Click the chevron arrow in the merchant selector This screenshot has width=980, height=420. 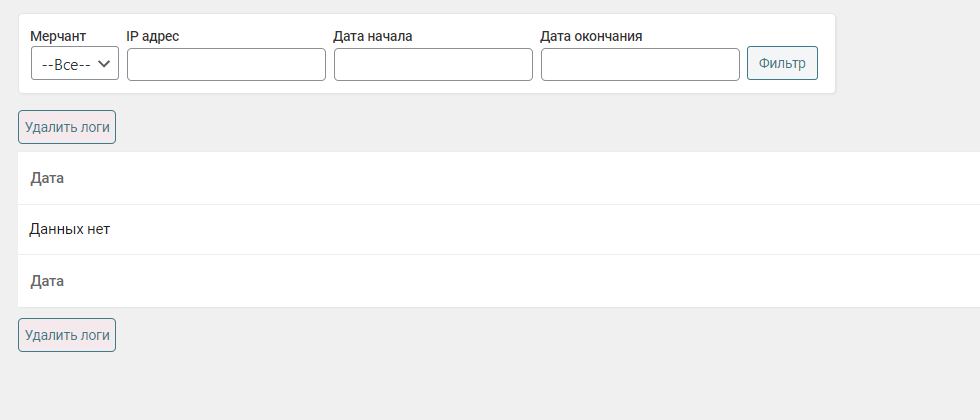coord(103,64)
